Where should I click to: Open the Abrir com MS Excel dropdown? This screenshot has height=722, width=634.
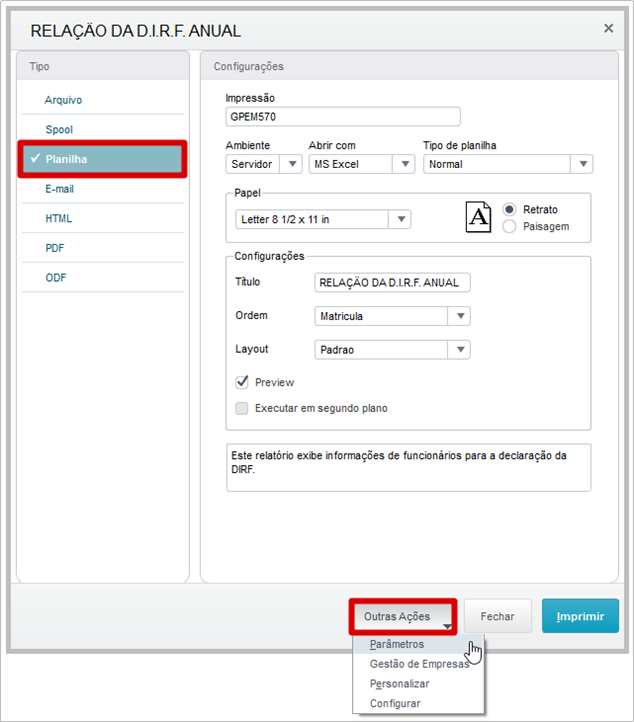click(x=361, y=164)
